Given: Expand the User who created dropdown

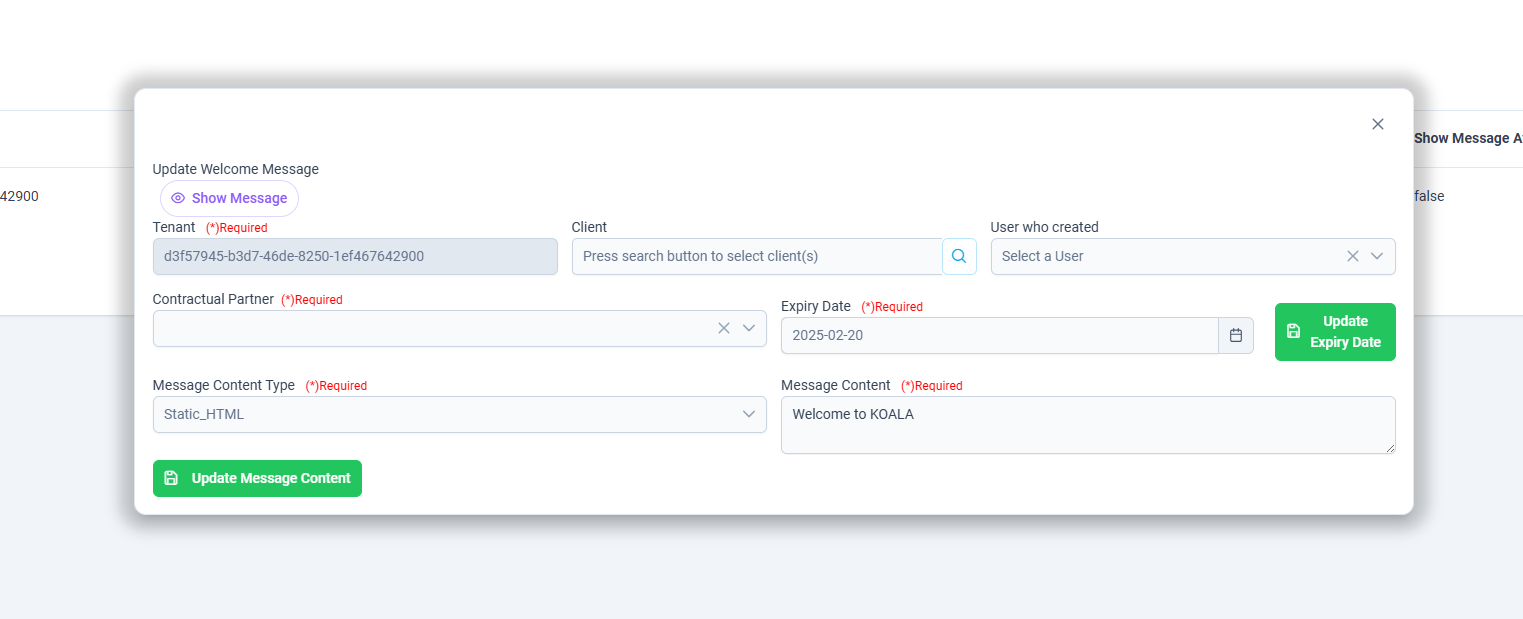Looking at the screenshot, I should (x=1377, y=256).
